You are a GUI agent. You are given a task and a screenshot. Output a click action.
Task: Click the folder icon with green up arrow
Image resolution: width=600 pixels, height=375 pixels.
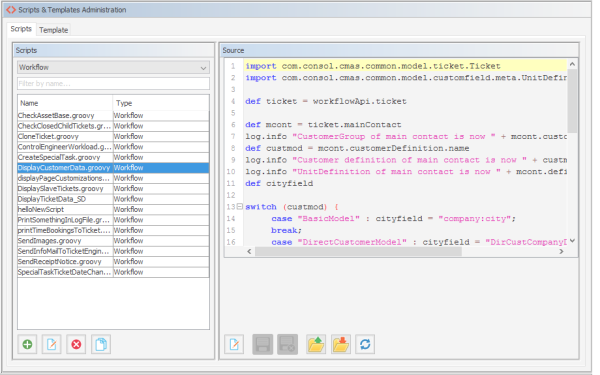point(316,344)
